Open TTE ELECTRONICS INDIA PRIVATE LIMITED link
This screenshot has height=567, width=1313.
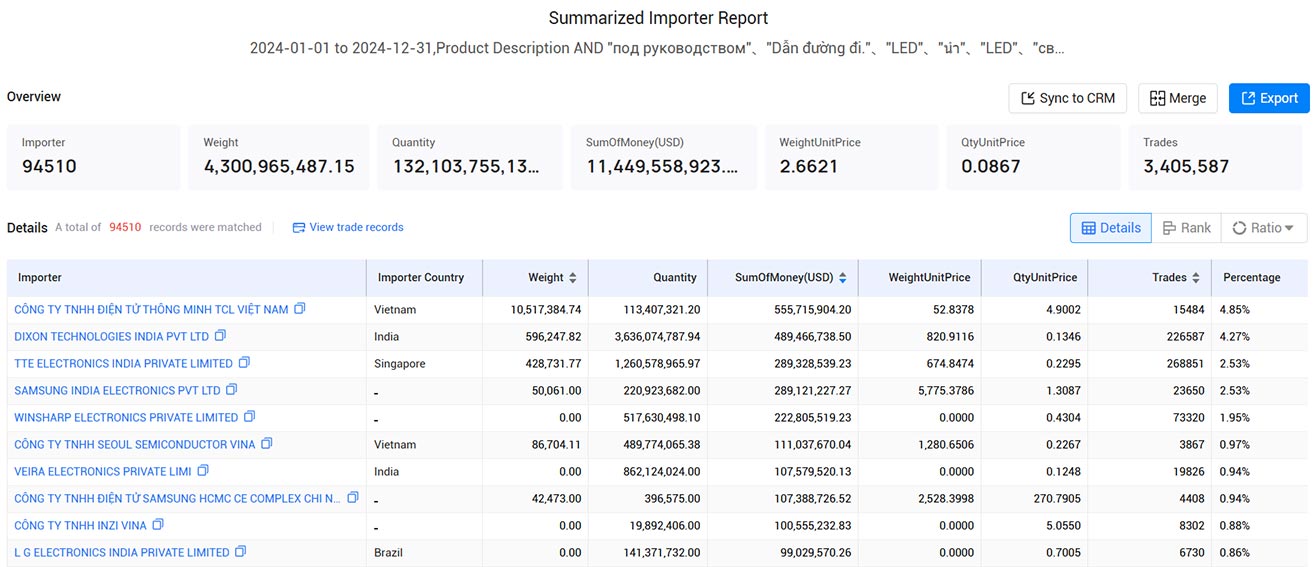tap(124, 364)
